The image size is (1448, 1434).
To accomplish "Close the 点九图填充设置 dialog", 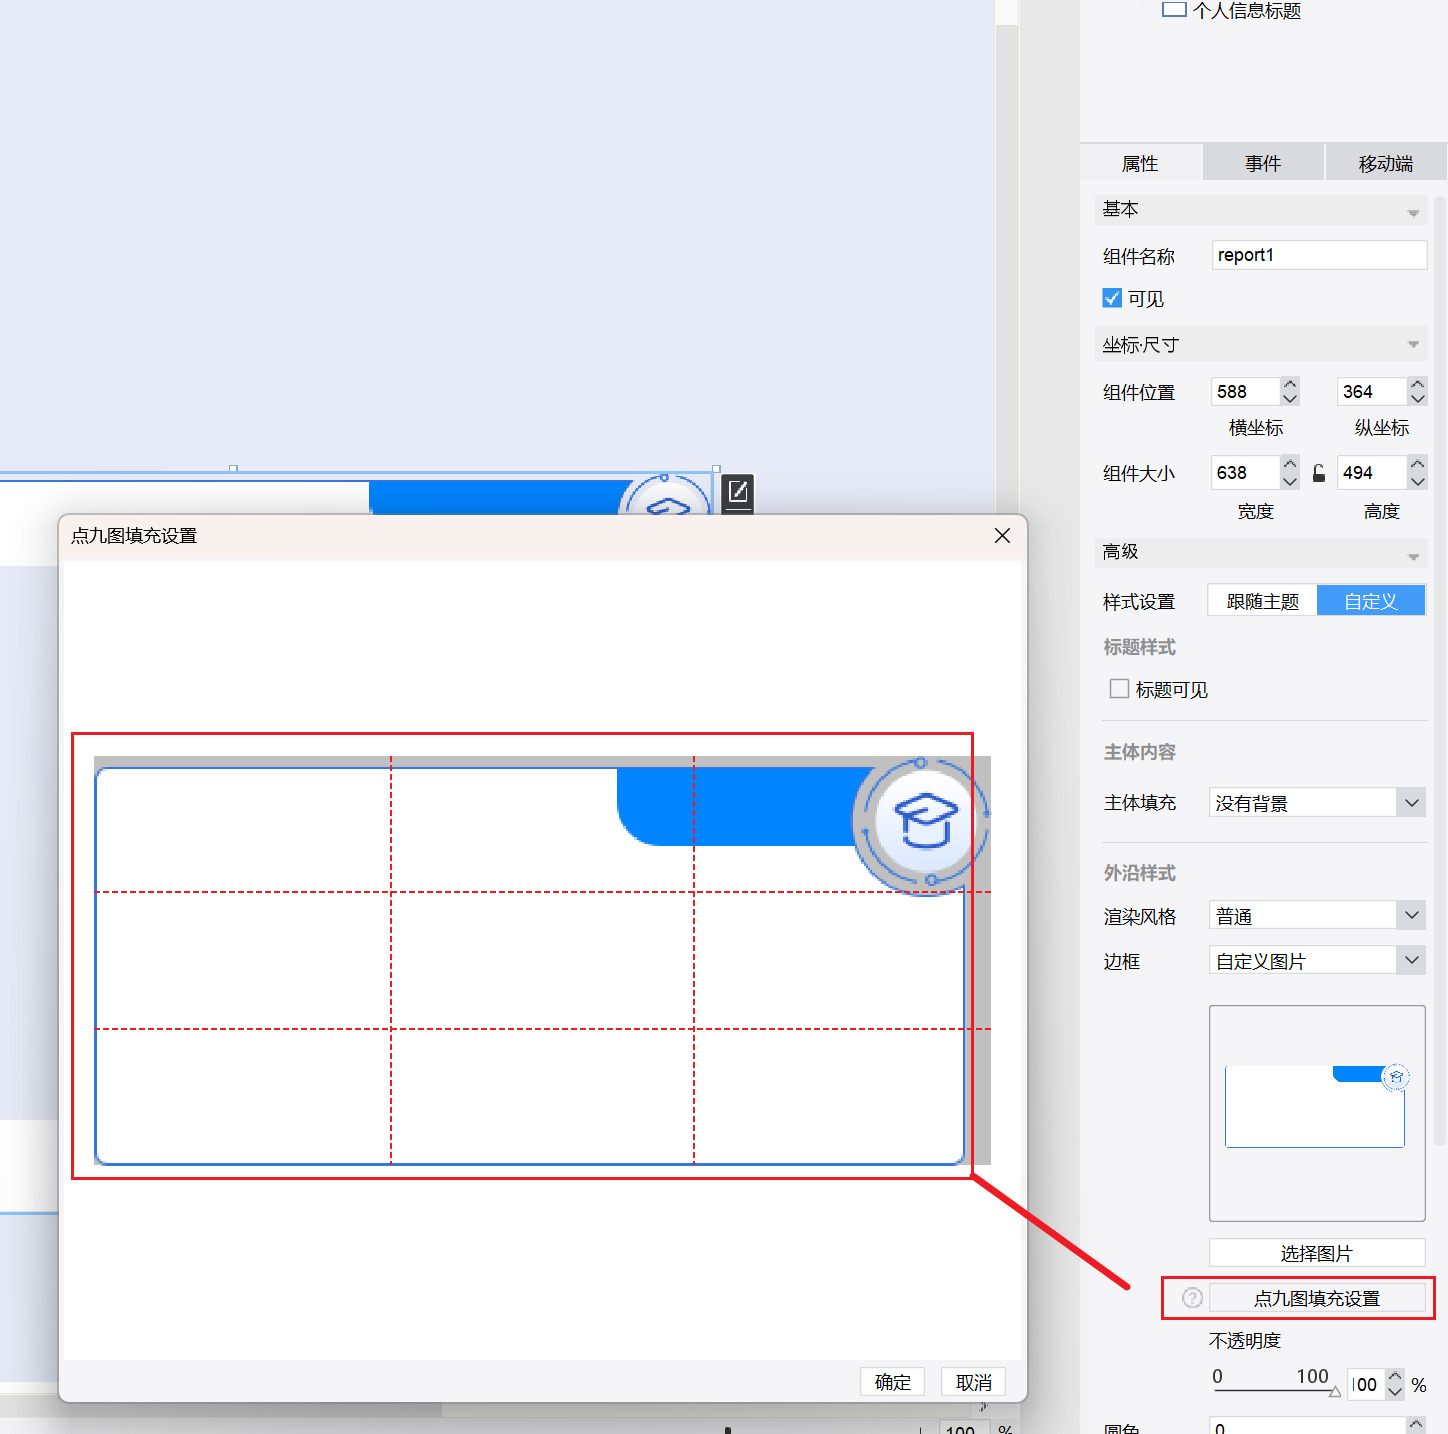I will pyautogui.click(x=1002, y=536).
